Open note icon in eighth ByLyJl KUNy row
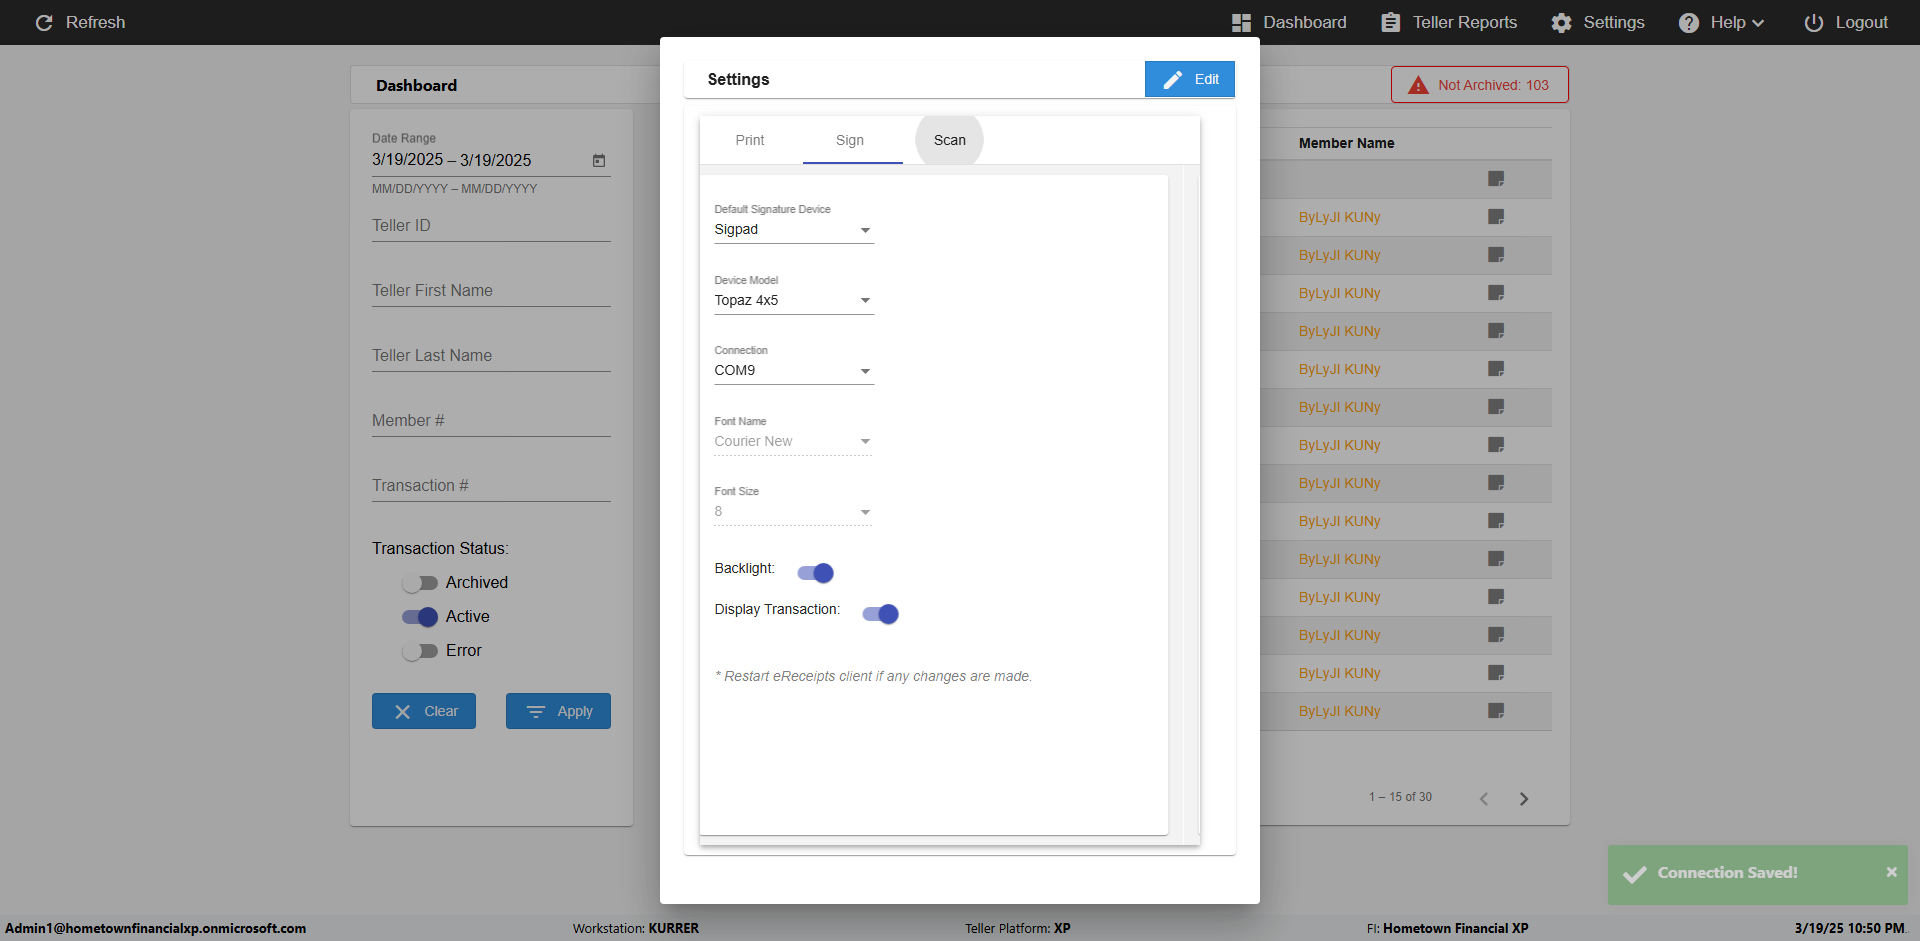This screenshot has height=941, width=1920. tap(1496, 483)
